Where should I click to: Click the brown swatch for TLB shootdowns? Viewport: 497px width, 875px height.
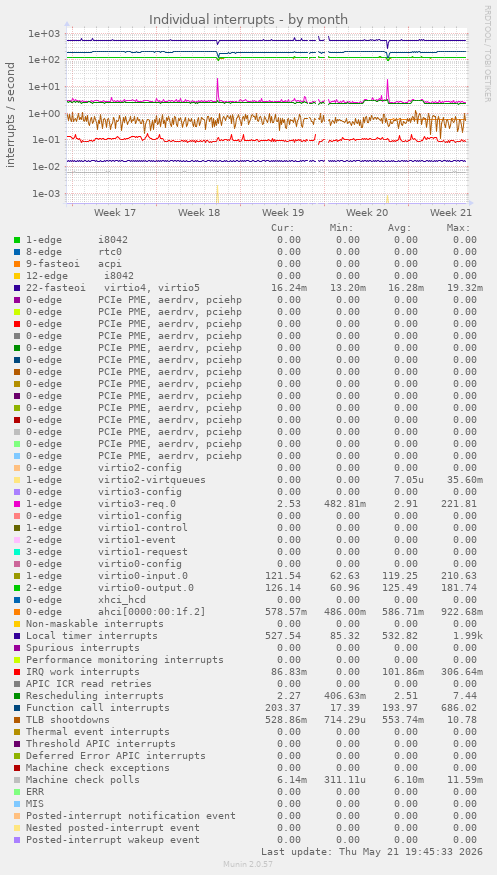17,720
